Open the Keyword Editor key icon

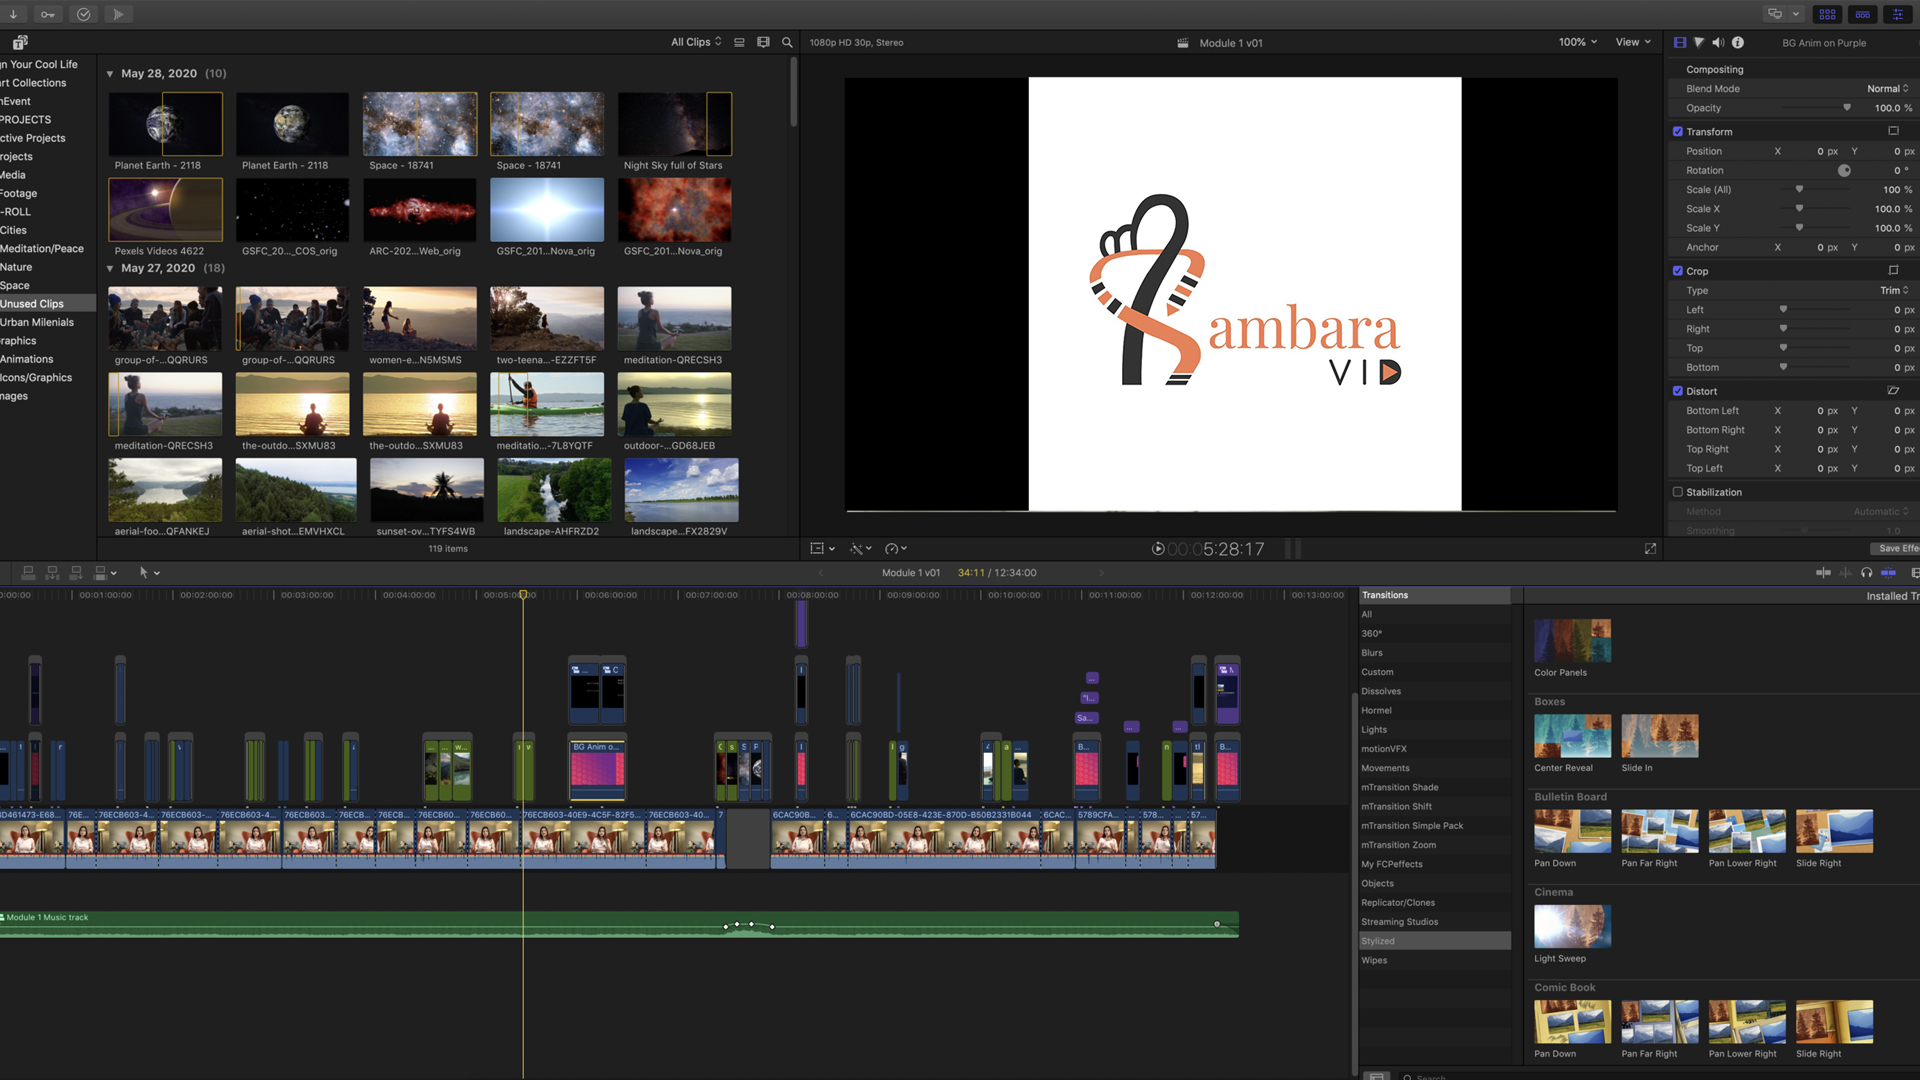coord(48,14)
